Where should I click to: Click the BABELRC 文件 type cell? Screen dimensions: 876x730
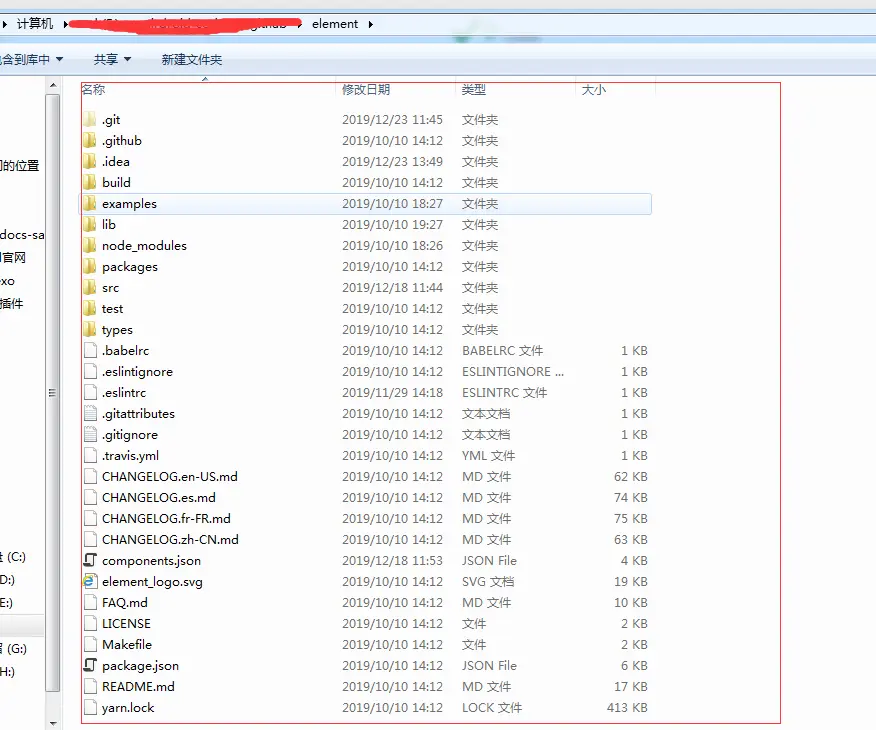tap(502, 351)
